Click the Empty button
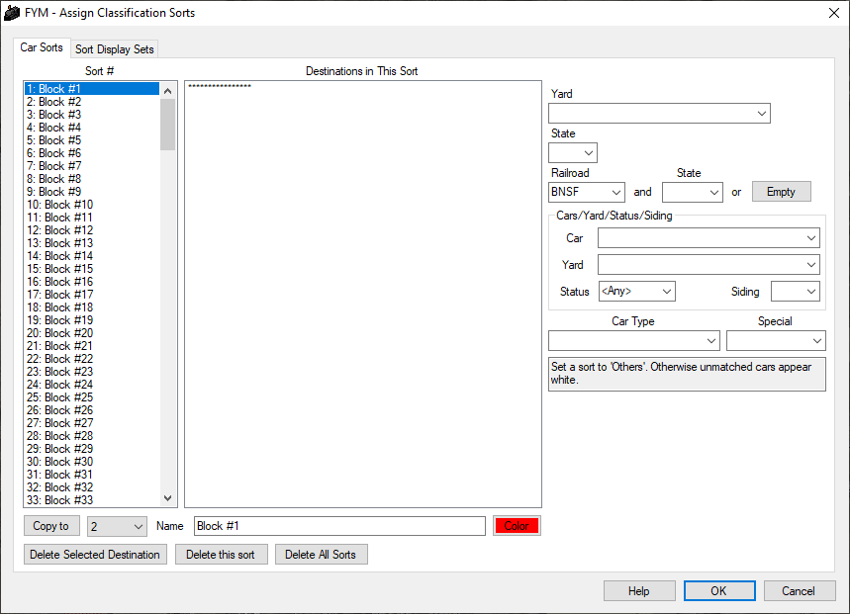This screenshot has height=614, width=850. click(781, 192)
